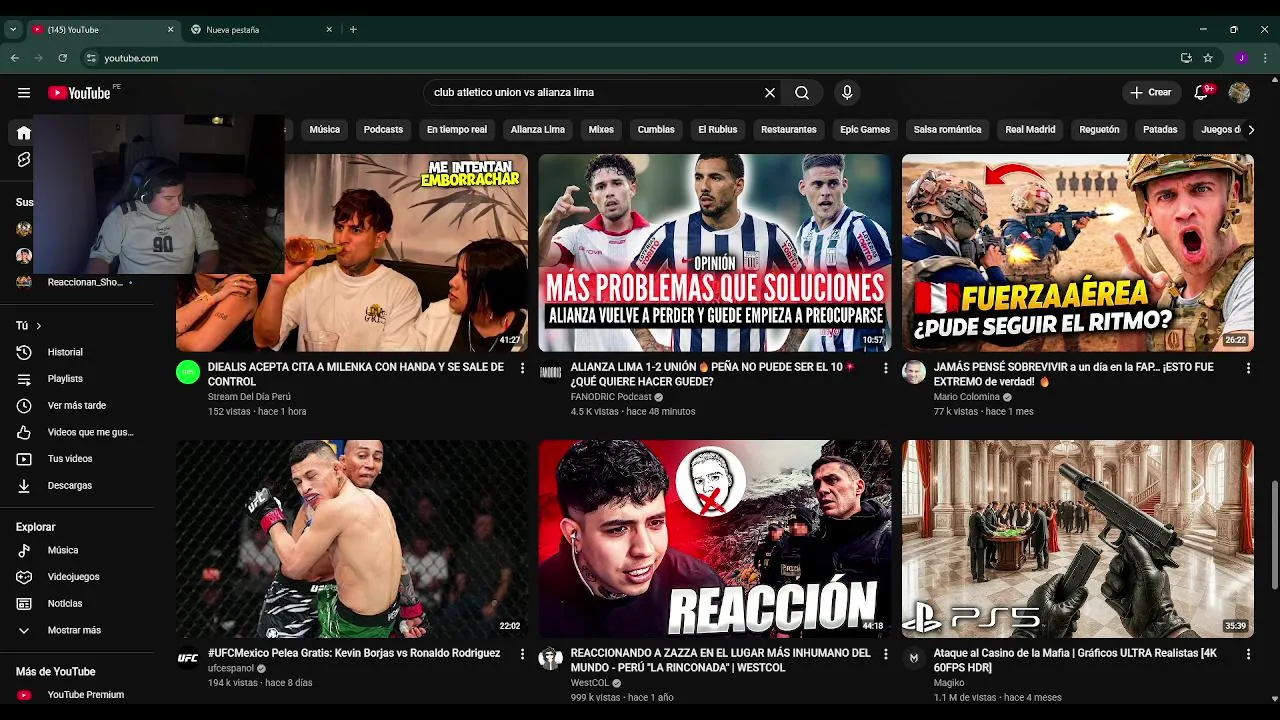Select the El Rubius chip
Image resolution: width=1280 pixels, height=720 pixels.
tap(718, 130)
